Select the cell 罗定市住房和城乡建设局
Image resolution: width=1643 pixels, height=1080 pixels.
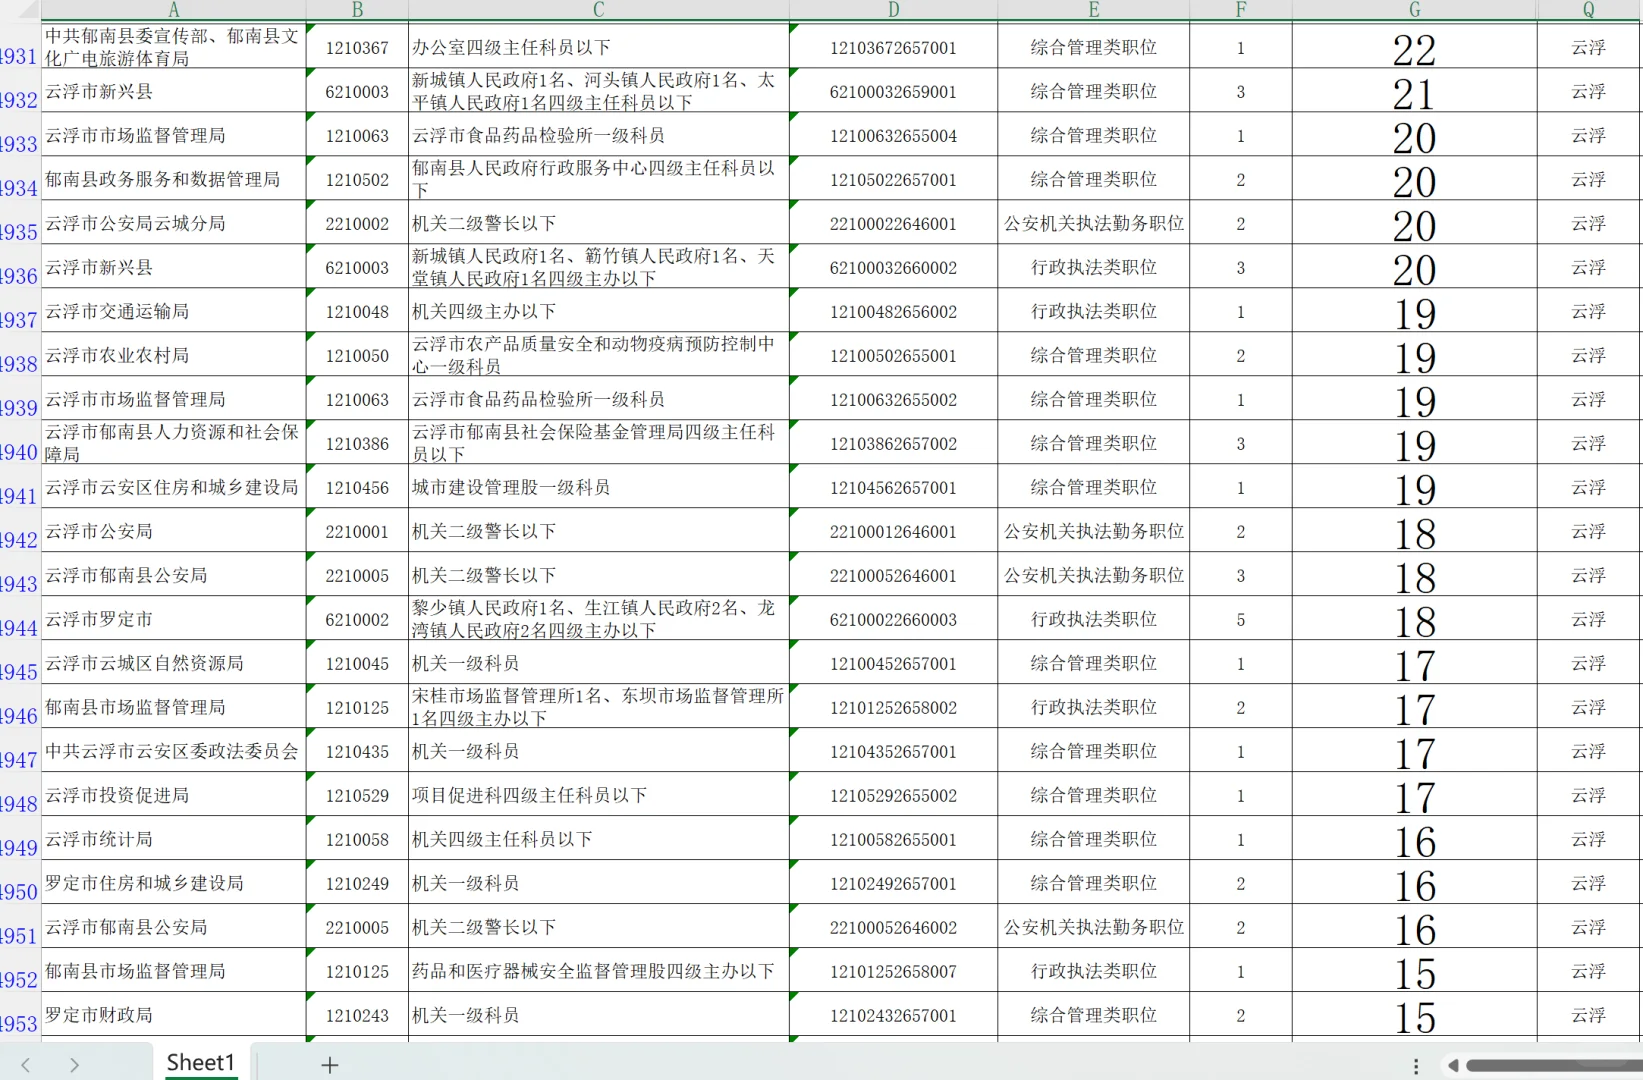pos(173,883)
